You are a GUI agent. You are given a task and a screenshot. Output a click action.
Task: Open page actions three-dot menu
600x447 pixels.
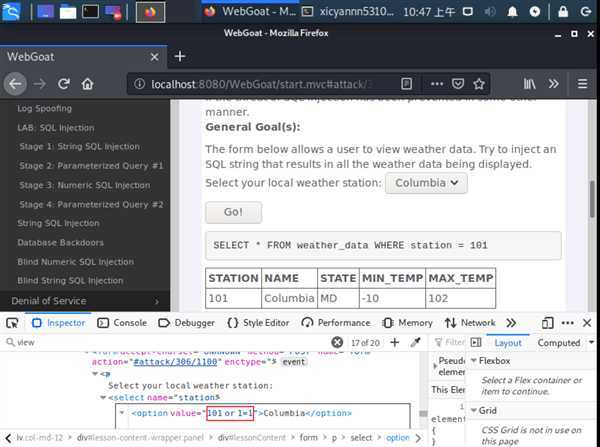click(437, 84)
